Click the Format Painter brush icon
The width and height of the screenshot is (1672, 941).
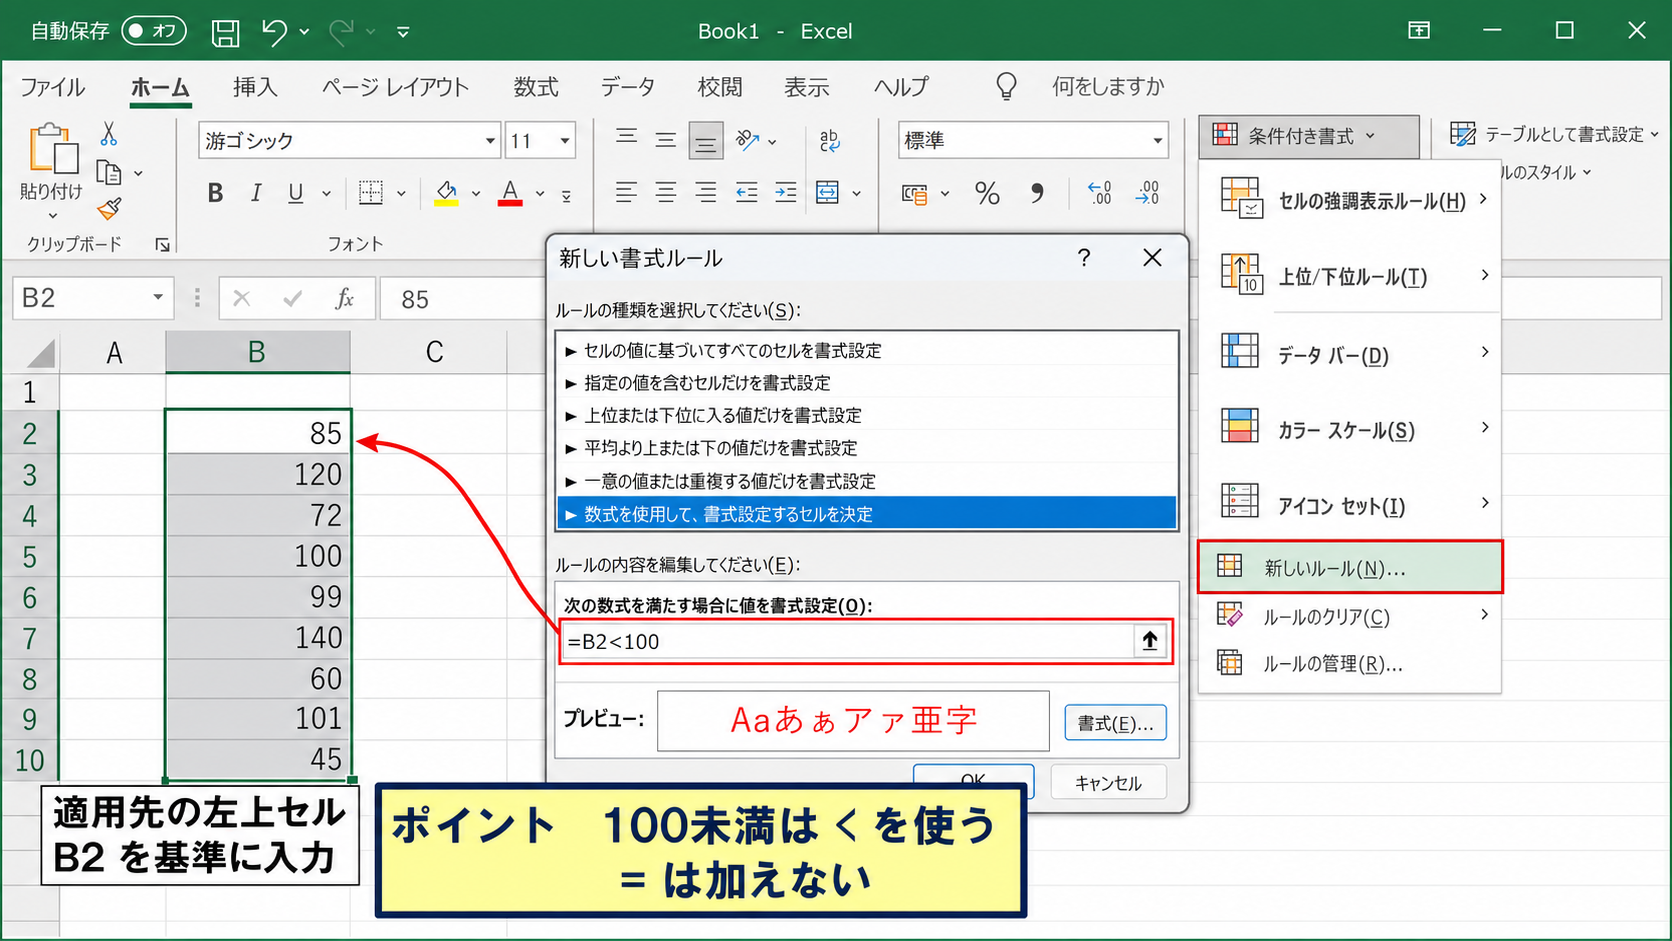[x=109, y=209]
